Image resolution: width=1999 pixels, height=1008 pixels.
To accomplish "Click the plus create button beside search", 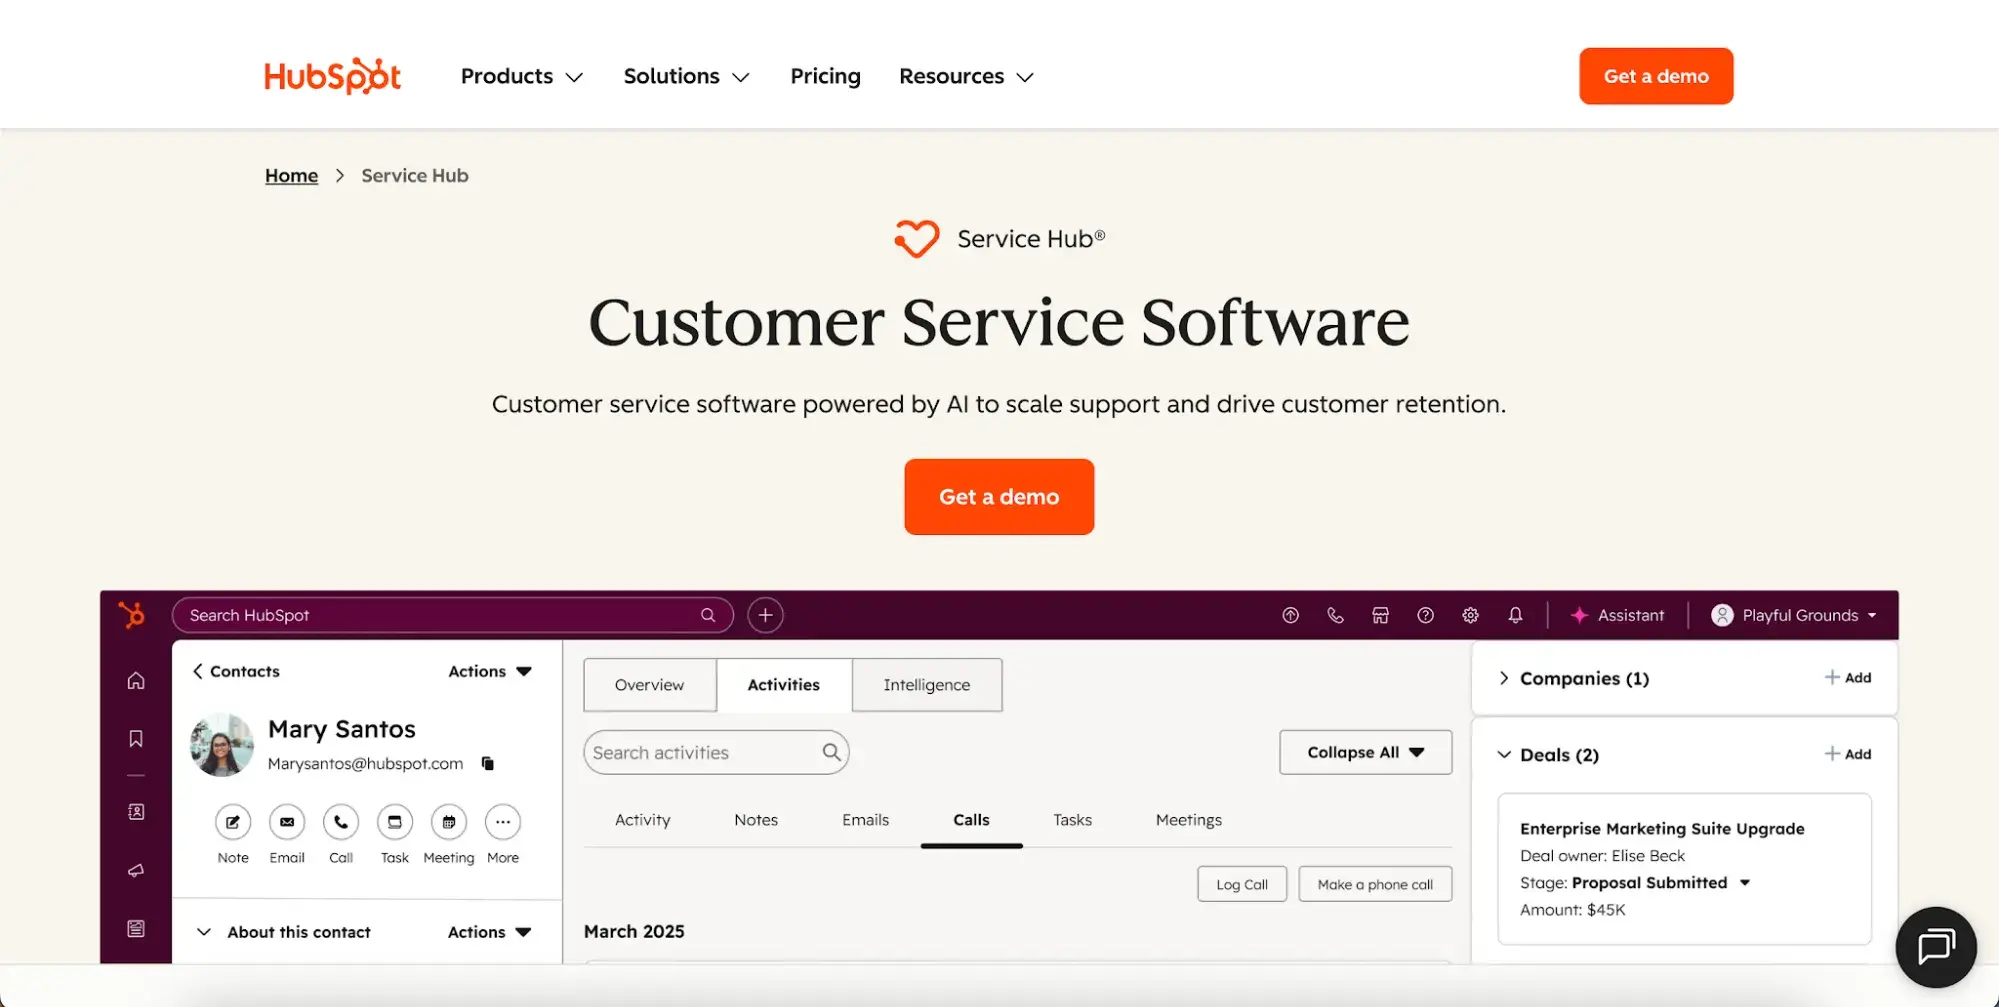I will (x=765, y=615).
